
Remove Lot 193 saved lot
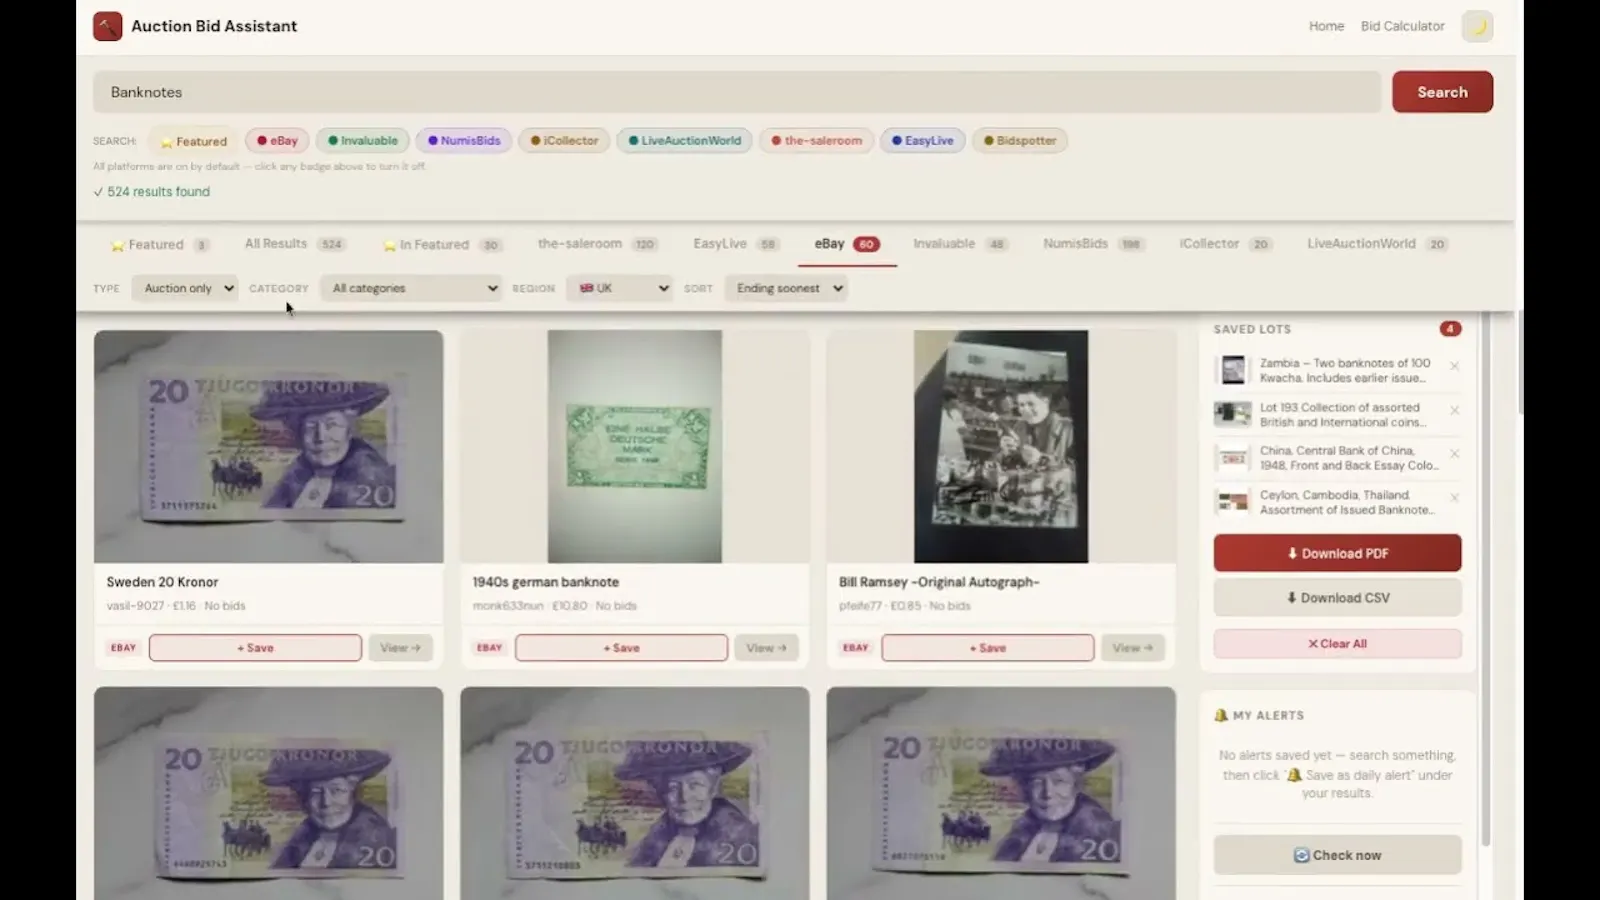pyautogui.click(x=1454, y=410)
